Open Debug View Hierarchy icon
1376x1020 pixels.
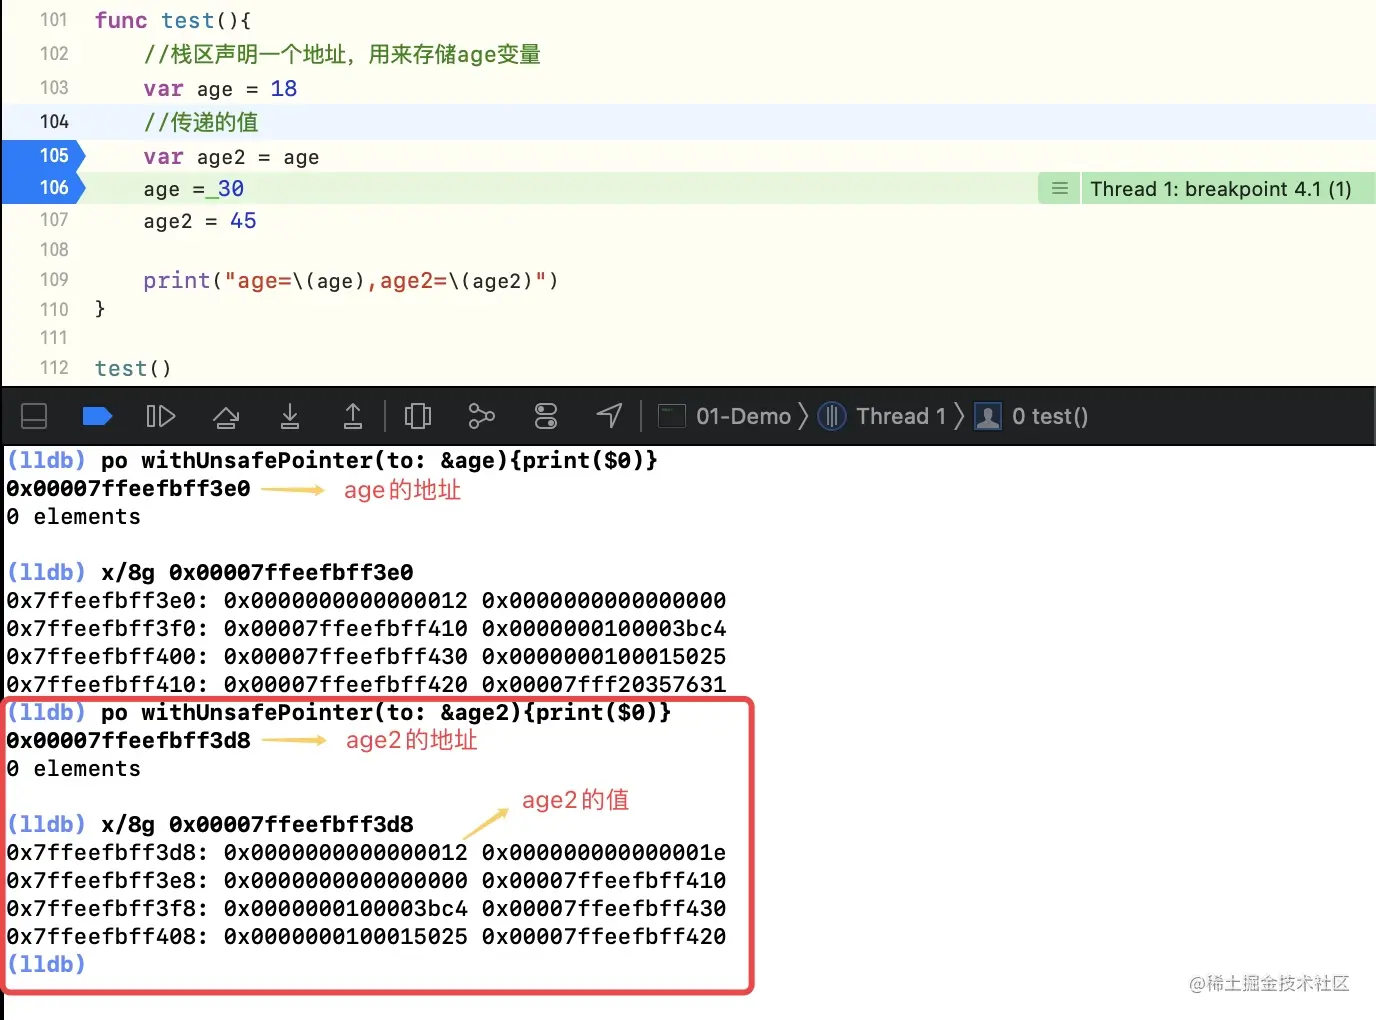tap(418, 416)
